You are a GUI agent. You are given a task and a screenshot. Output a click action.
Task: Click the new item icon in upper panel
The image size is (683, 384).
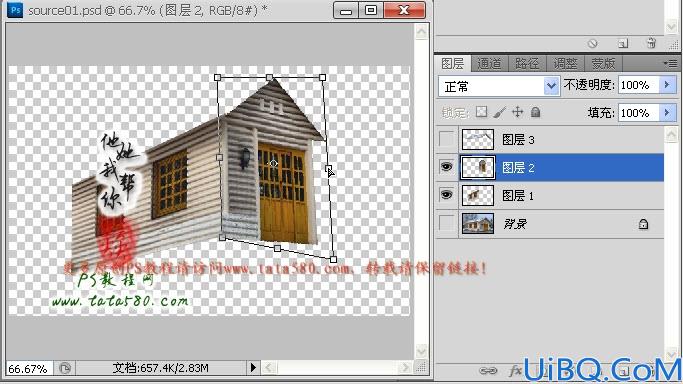(x=623, y=43)
